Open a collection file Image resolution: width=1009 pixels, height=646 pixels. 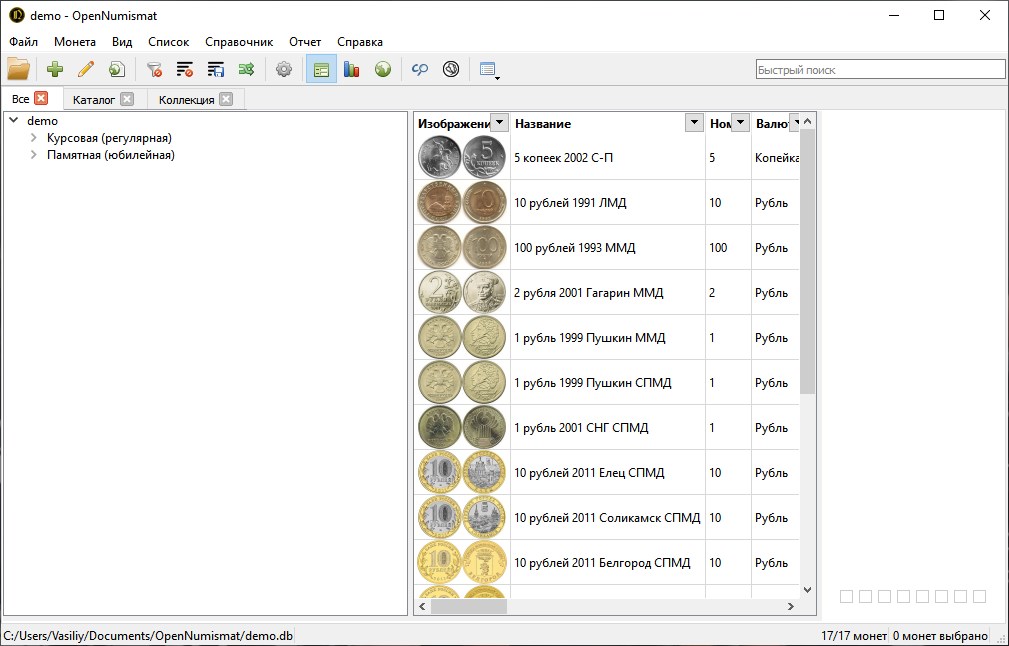[x=18, y=69]
